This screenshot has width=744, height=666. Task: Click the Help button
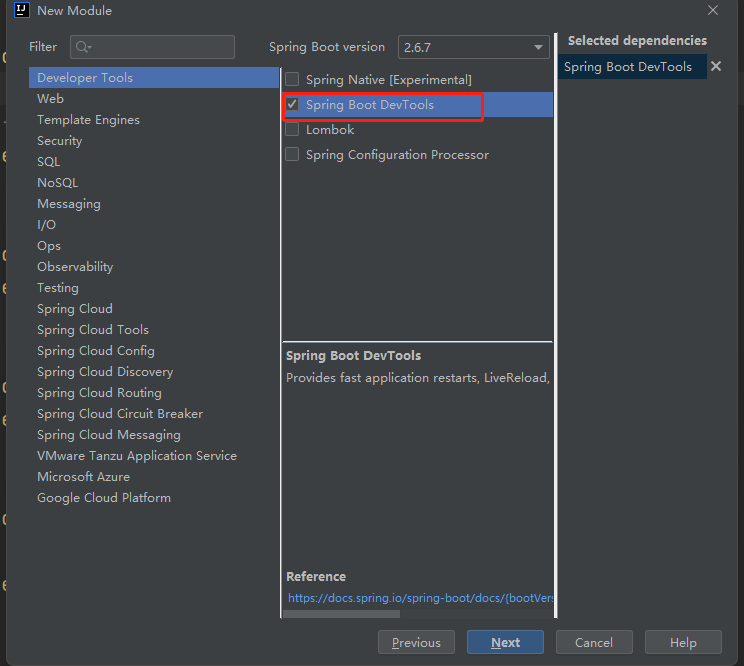[683, 642]
